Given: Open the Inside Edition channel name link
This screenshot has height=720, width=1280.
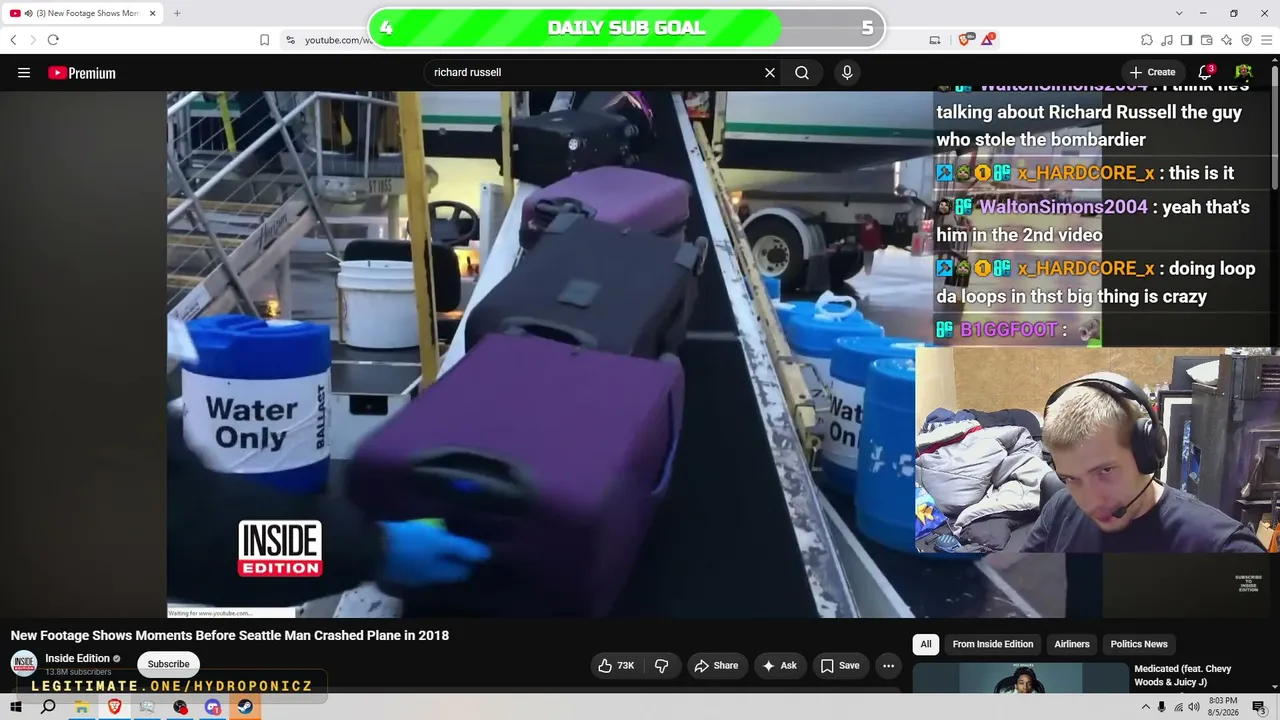Looking at the screenshot, I should 78,659.
